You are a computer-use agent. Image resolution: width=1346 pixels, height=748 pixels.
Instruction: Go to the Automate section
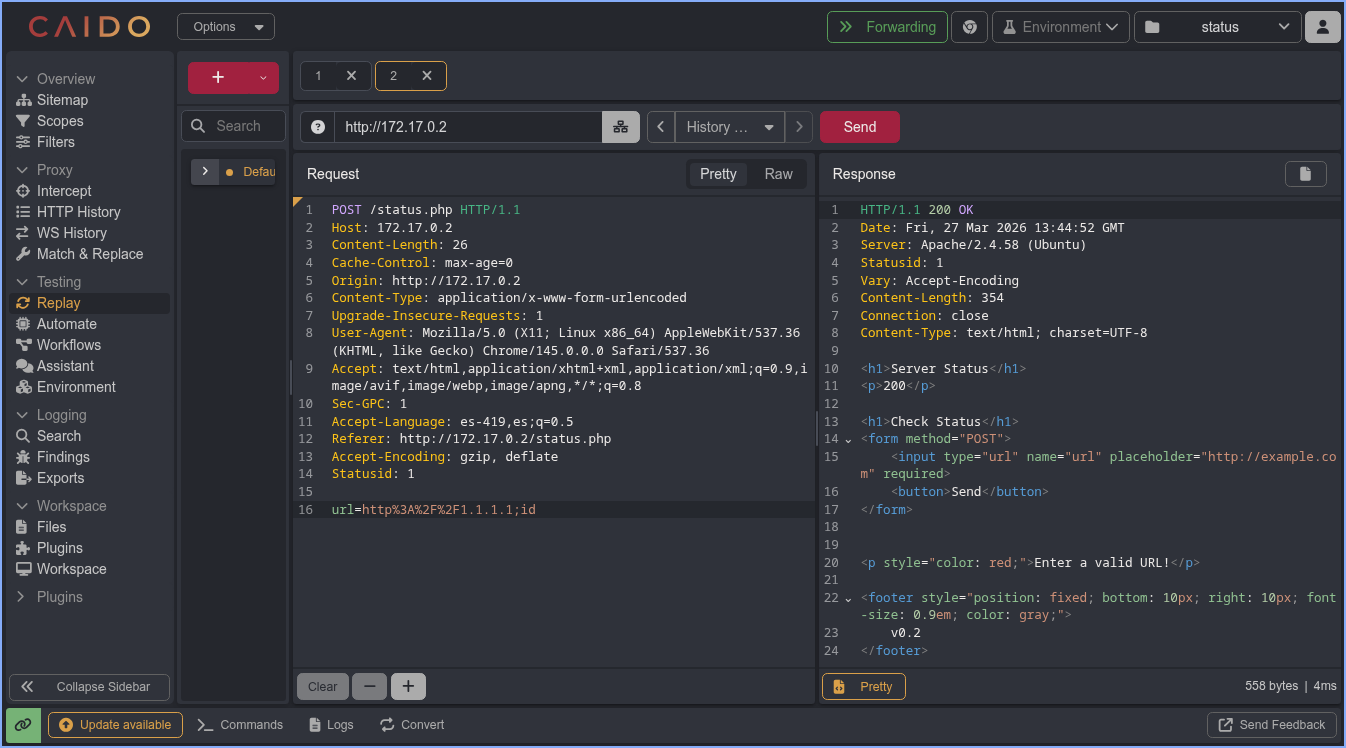(x=66, y=324)
